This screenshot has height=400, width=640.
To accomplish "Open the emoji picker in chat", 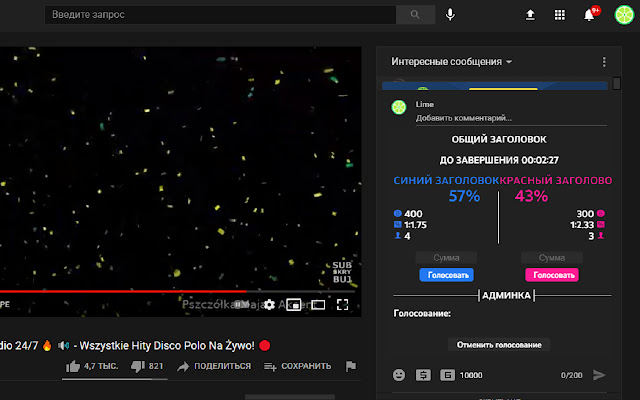I will pos(399,375).
